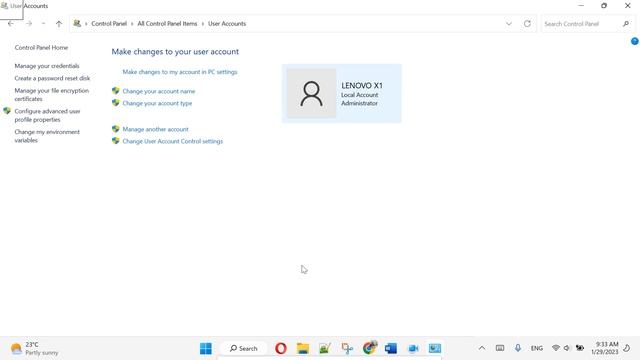Click Change your account type link
The width and height of the screenshot is (640, 360).
tap(157, 103)
